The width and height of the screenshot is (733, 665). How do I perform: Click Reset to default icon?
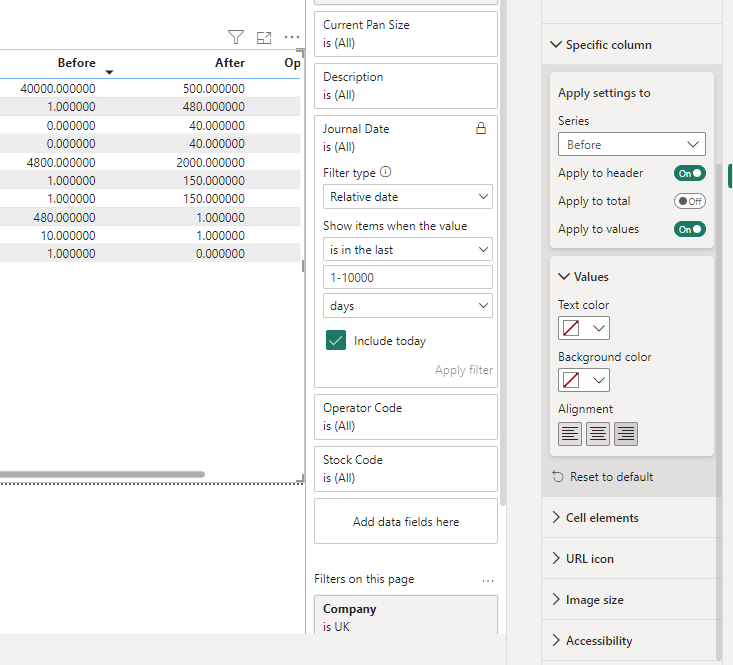(x=558, y=477)
